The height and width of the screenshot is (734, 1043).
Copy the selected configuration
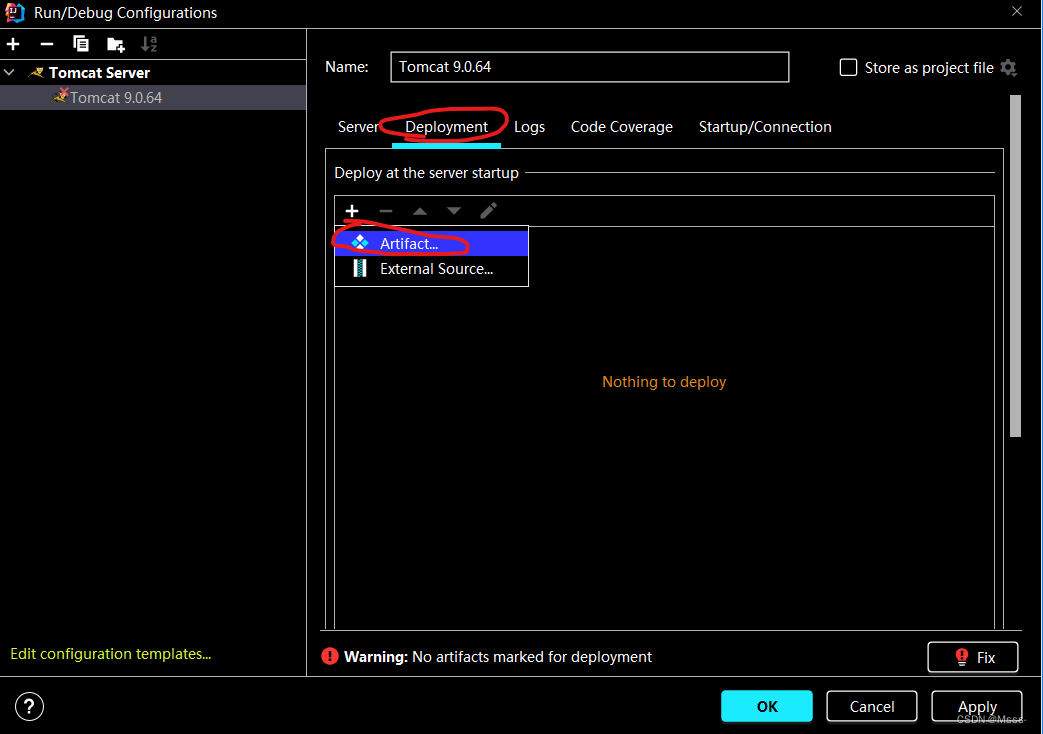80,45
